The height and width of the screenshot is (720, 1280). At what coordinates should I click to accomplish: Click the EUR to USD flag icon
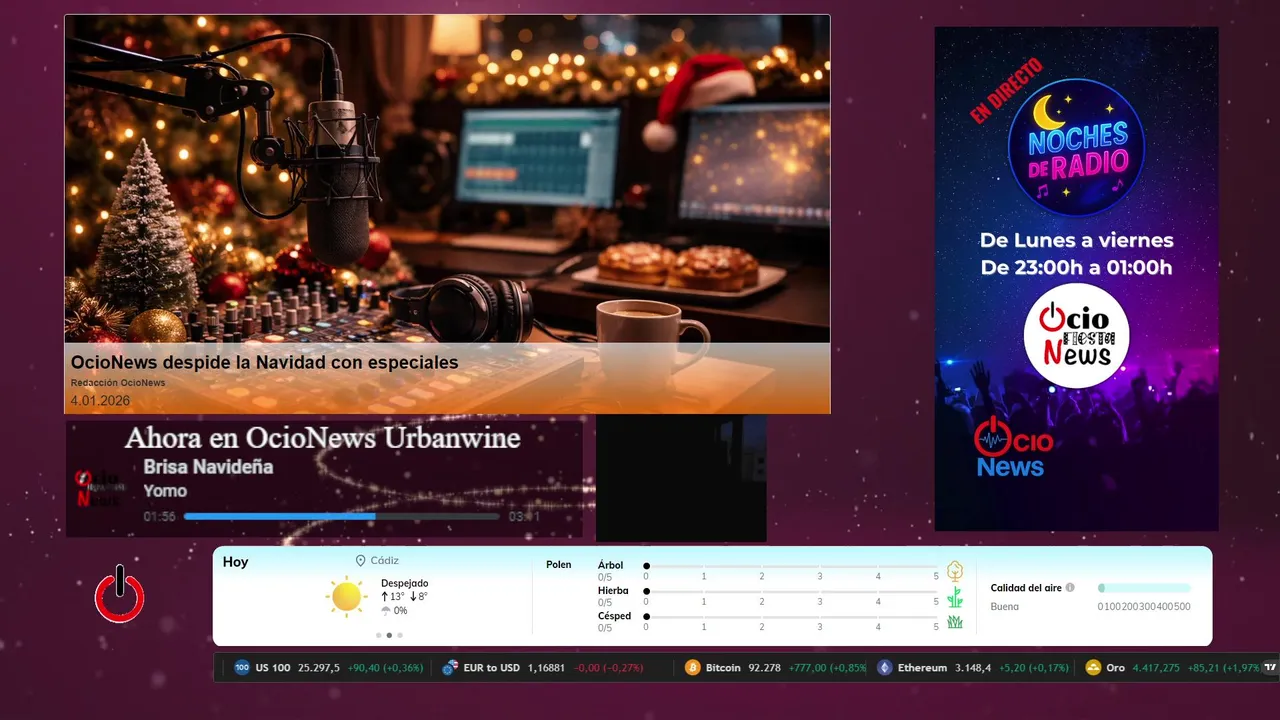pos(451,668)
